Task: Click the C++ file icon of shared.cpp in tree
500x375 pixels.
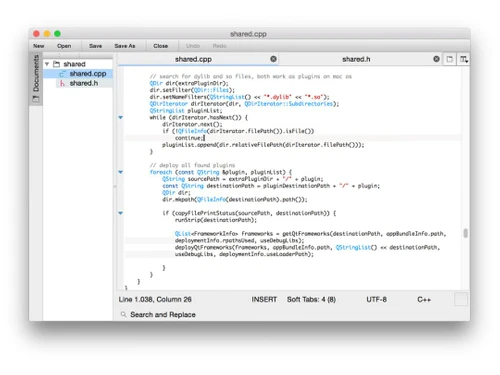Action: (x=62, y=74)
